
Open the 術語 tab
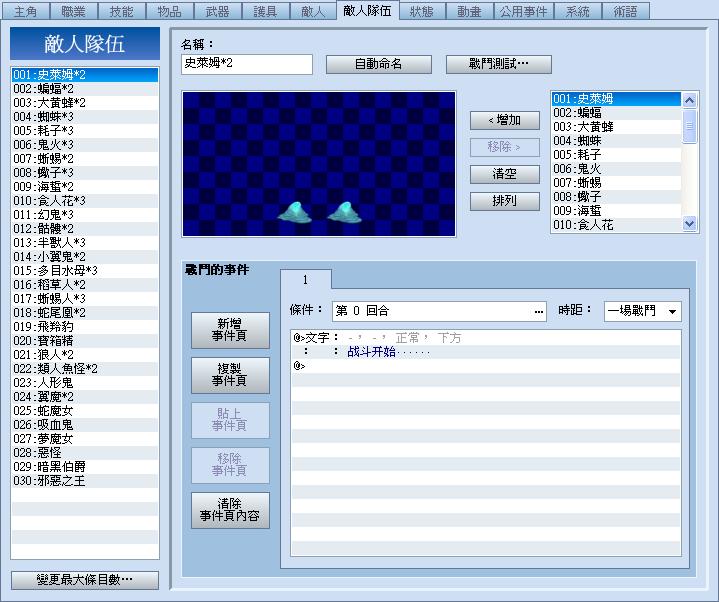(x=625, y=11)
